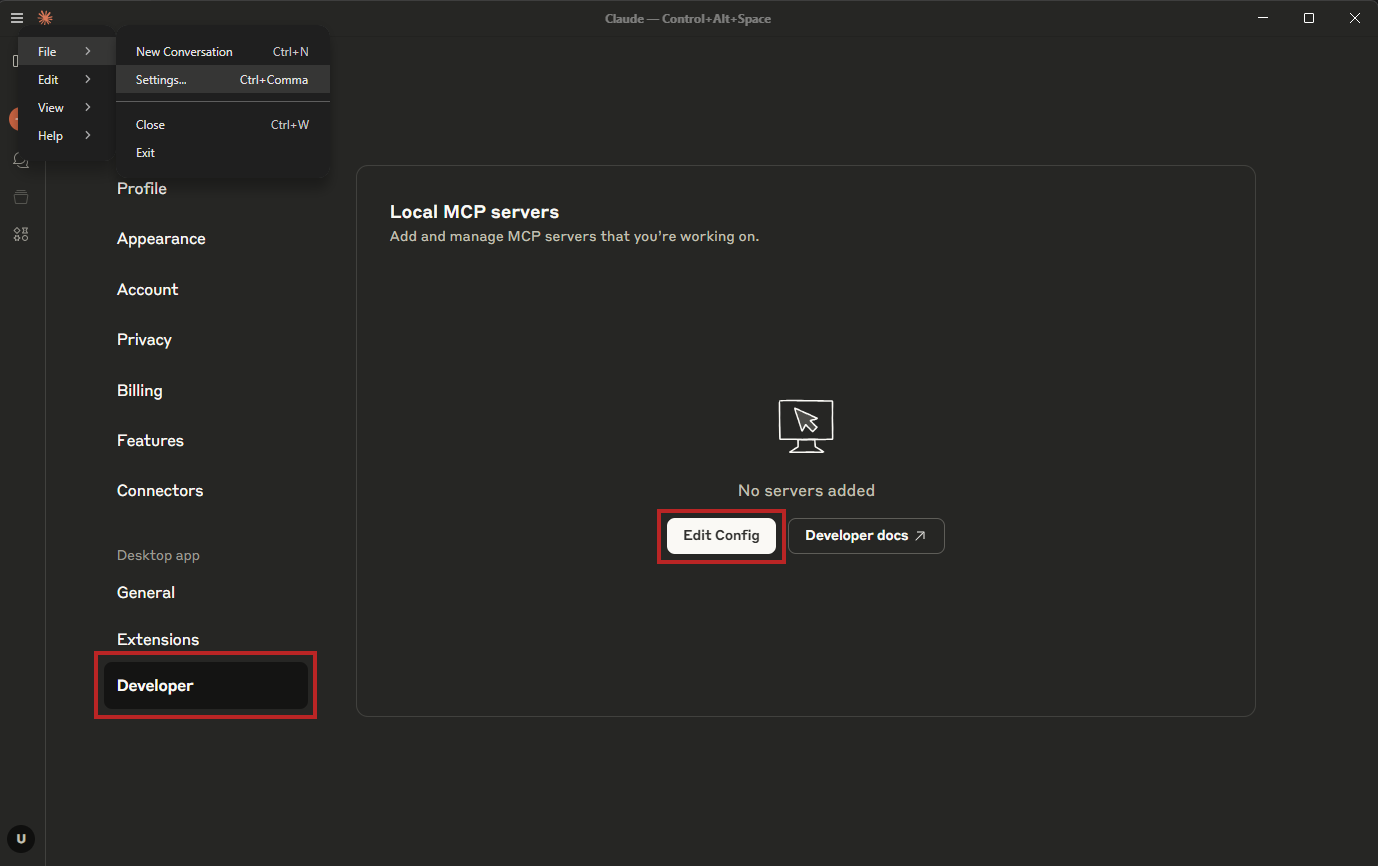Click 'Add and manage MCP servers' description
This screenshot has width=1378, height=866.
pyautogui.click(x=574, y=237)
